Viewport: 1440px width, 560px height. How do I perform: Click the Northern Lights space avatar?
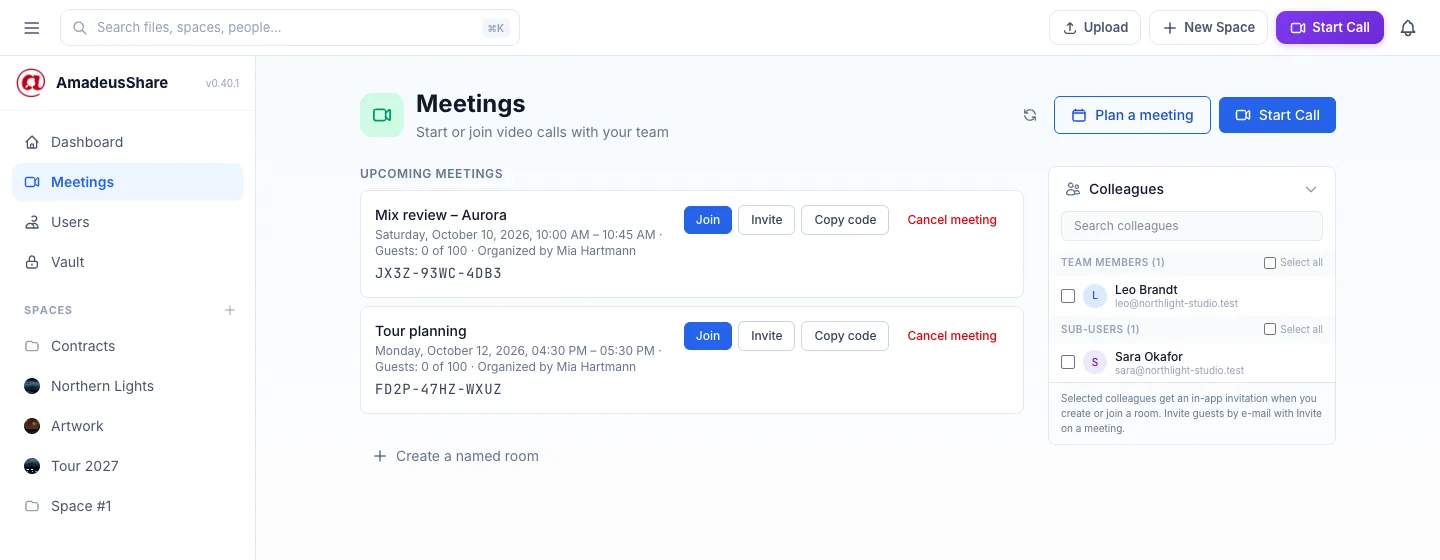(32, 386)
